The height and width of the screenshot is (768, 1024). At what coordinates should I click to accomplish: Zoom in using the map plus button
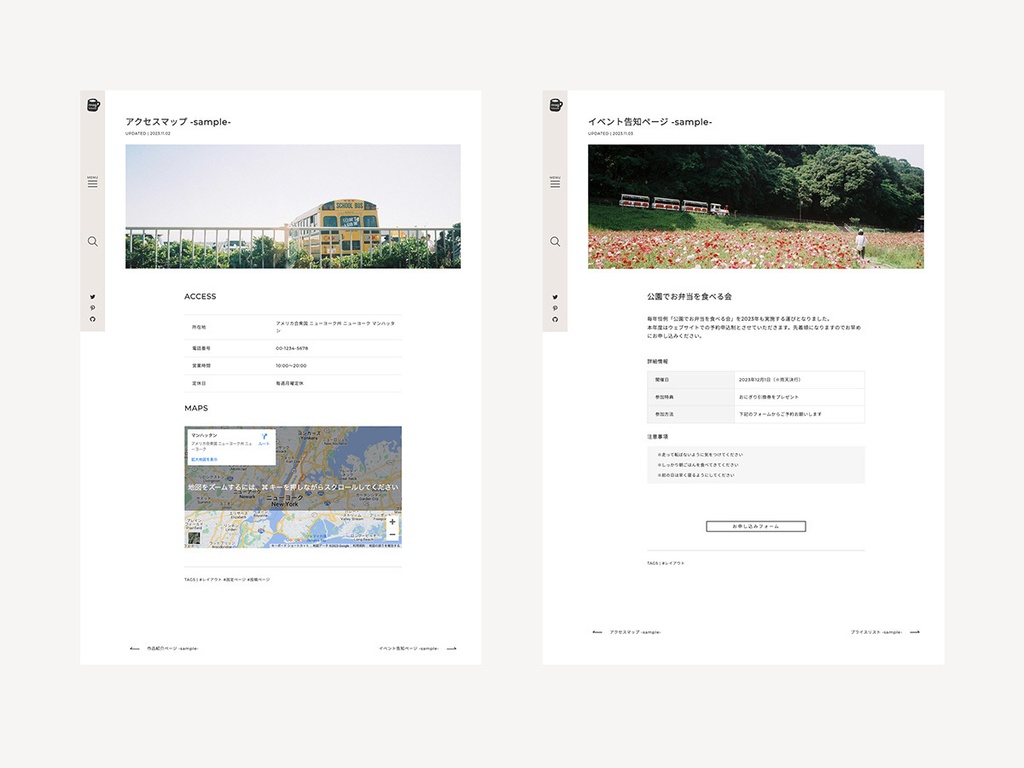(391, 521)
